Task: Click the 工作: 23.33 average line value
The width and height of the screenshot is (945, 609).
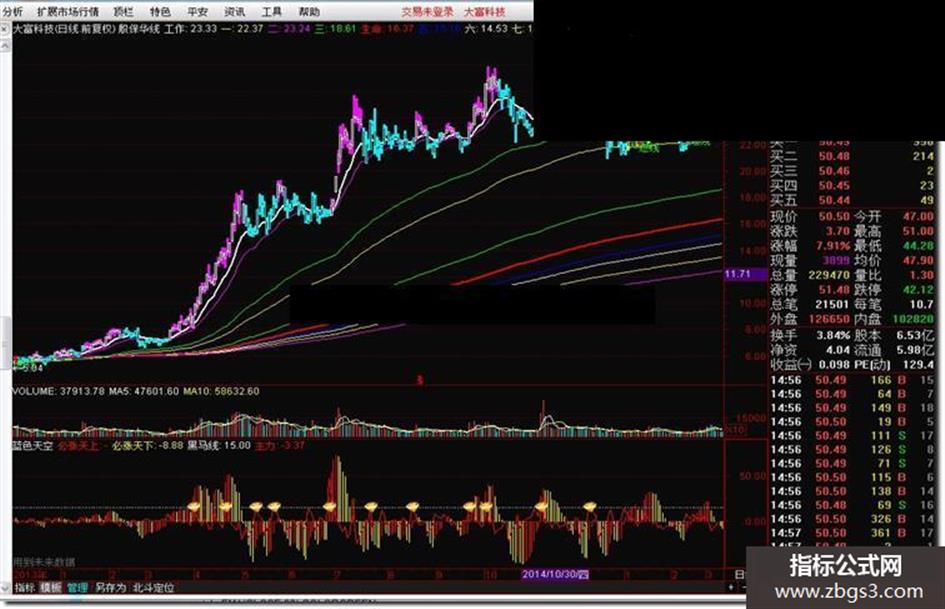Action: [x=190, y=28]
